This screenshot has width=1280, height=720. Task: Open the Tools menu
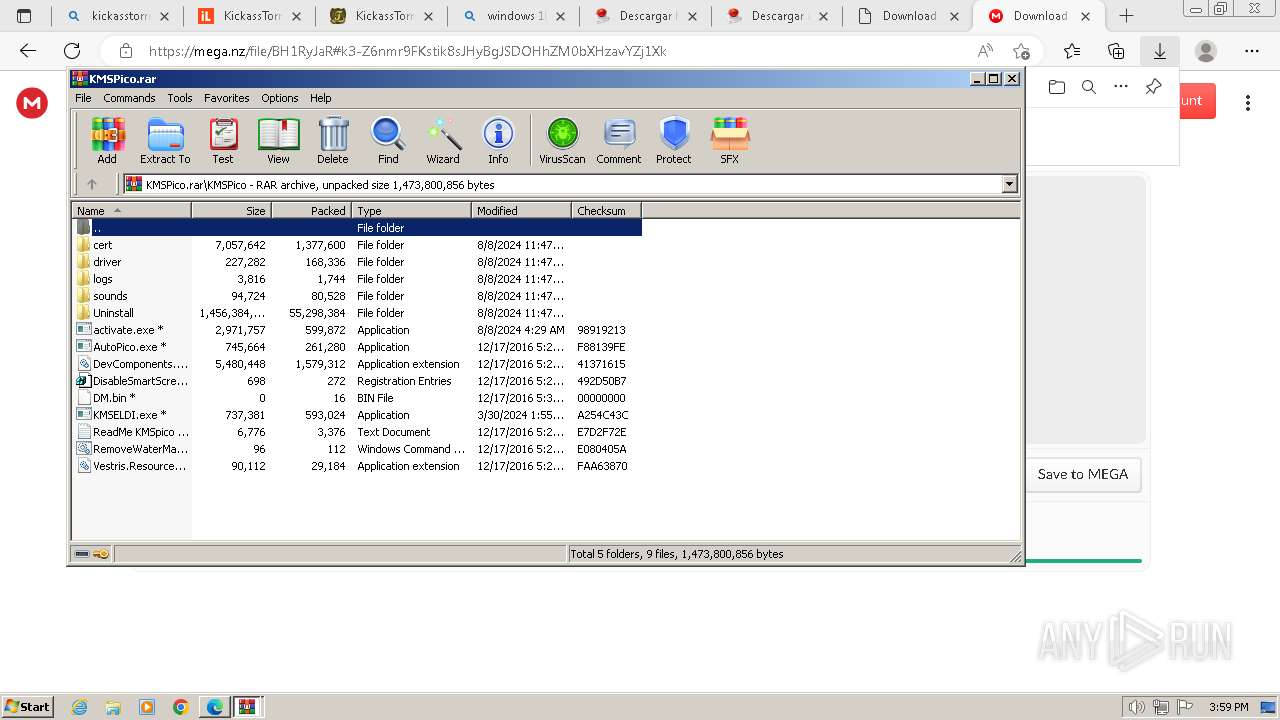pyautogui.click(x=180, y=98)
